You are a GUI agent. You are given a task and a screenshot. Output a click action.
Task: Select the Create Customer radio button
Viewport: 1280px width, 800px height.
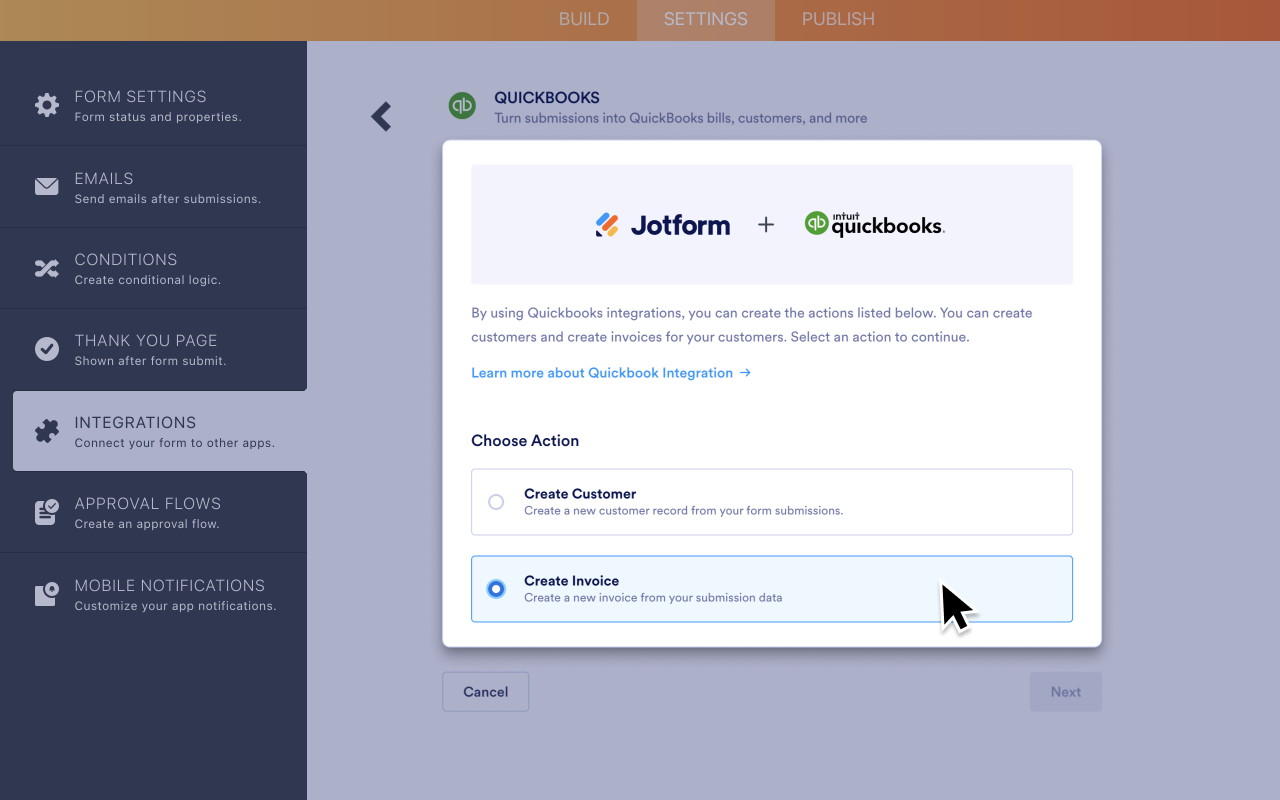(497, 502)
